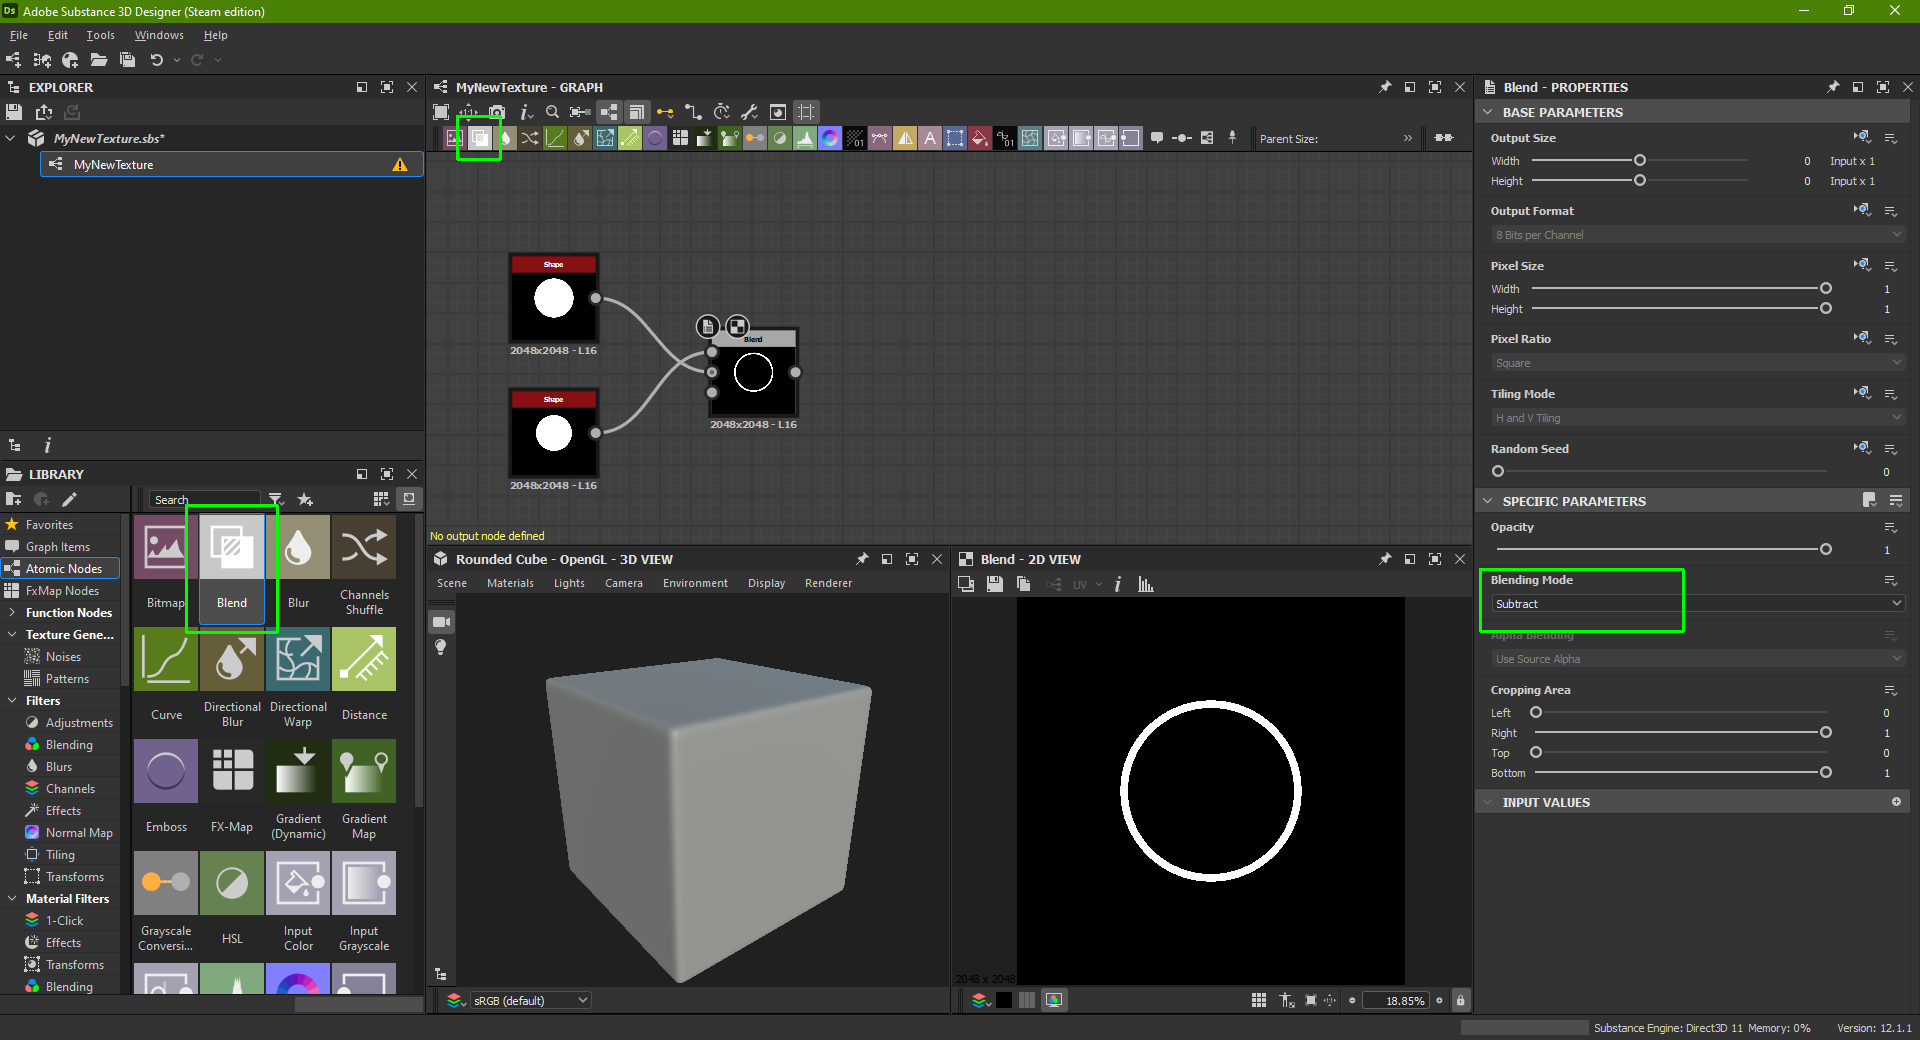
Task: Collapse the Filters library category
Action: tap(12, 700)
